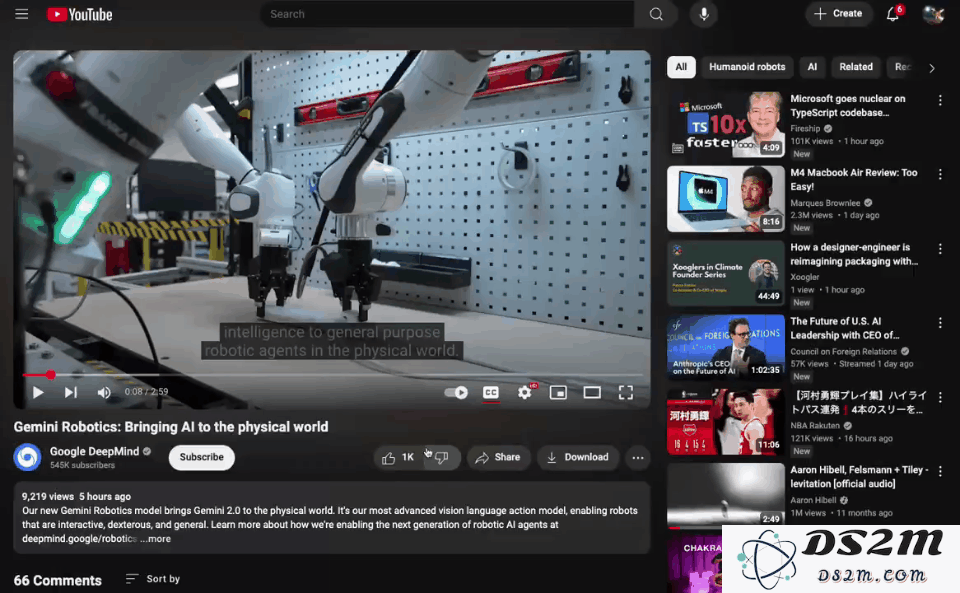960x593 pixels.
Task: Share the video
Action: (498, 457)
